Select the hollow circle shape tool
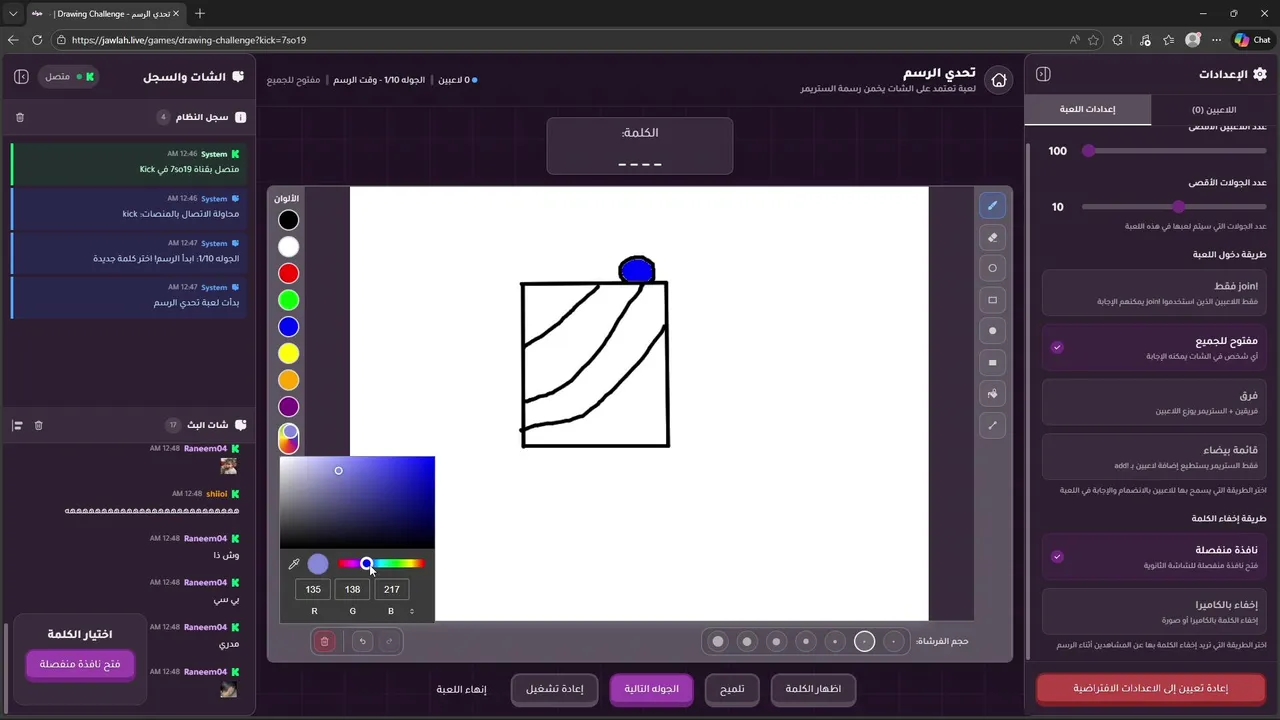 point(992,268)
